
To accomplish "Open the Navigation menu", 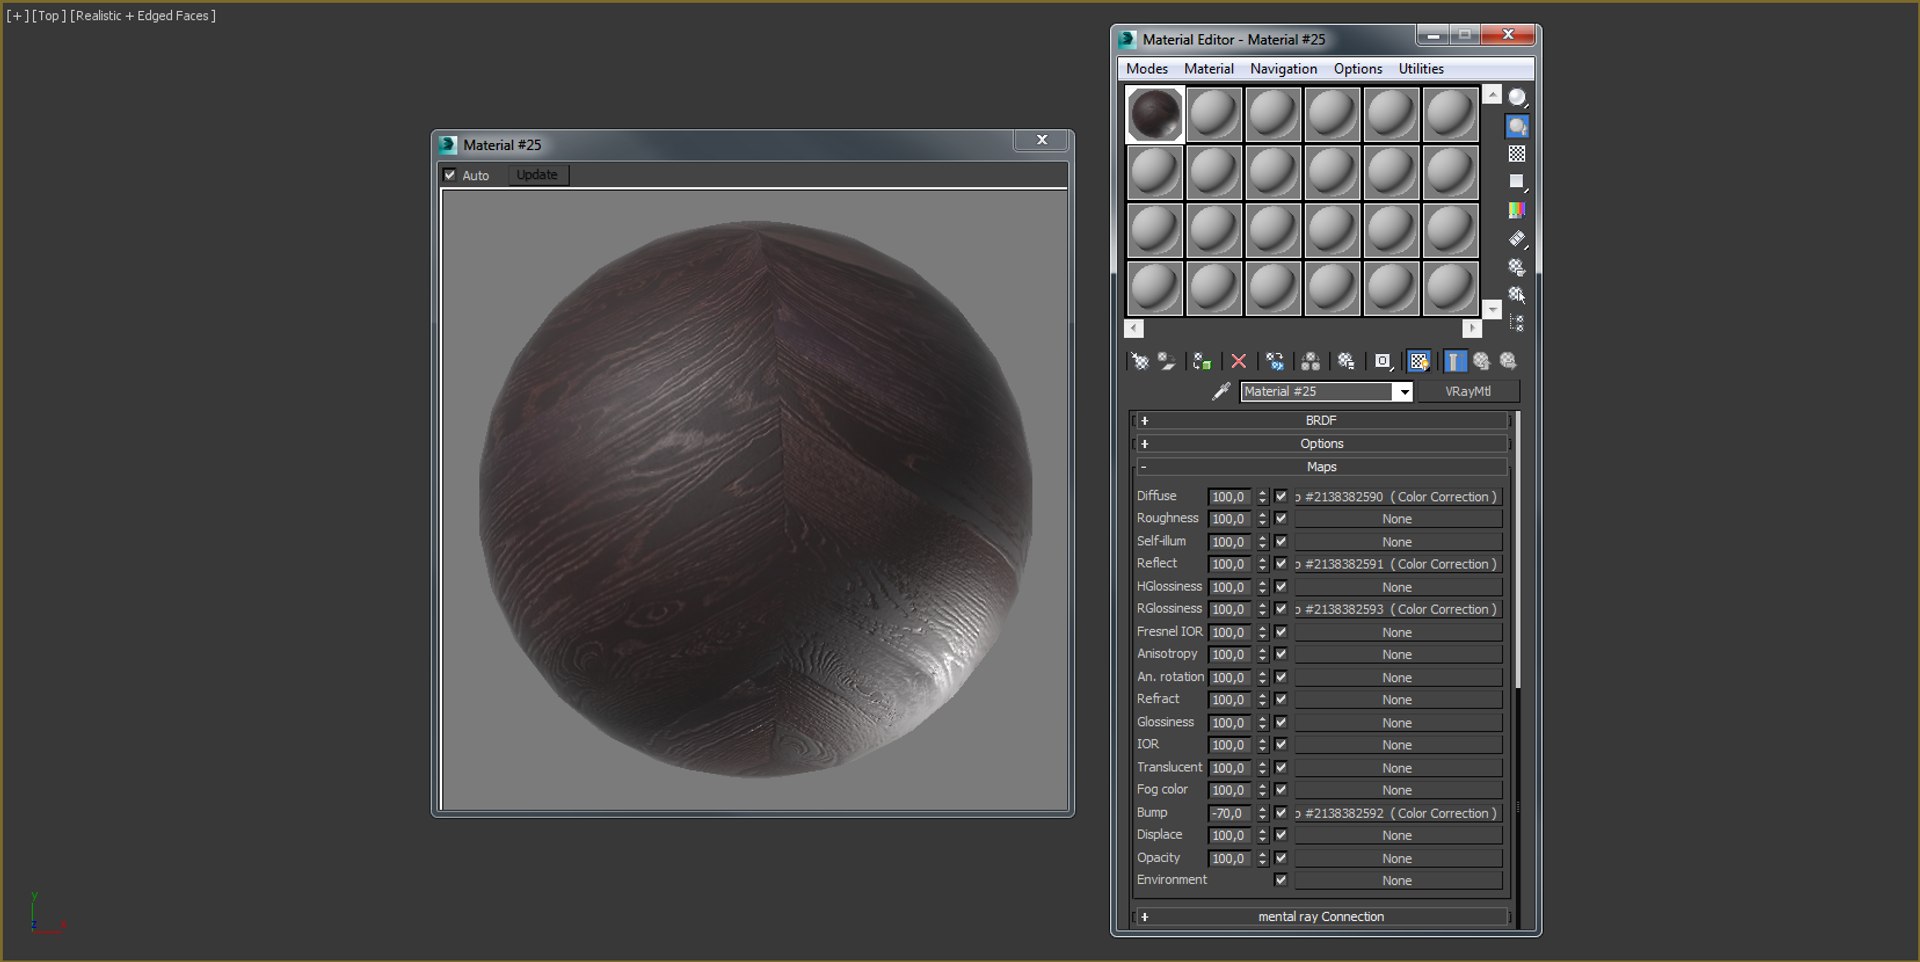I will pos(1283,68).
